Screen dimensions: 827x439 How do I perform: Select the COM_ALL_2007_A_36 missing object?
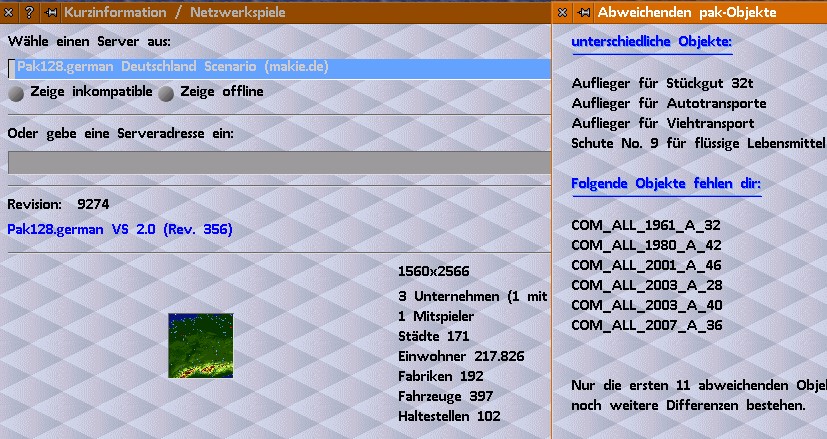pyautogui.click(x=645, y=325)
